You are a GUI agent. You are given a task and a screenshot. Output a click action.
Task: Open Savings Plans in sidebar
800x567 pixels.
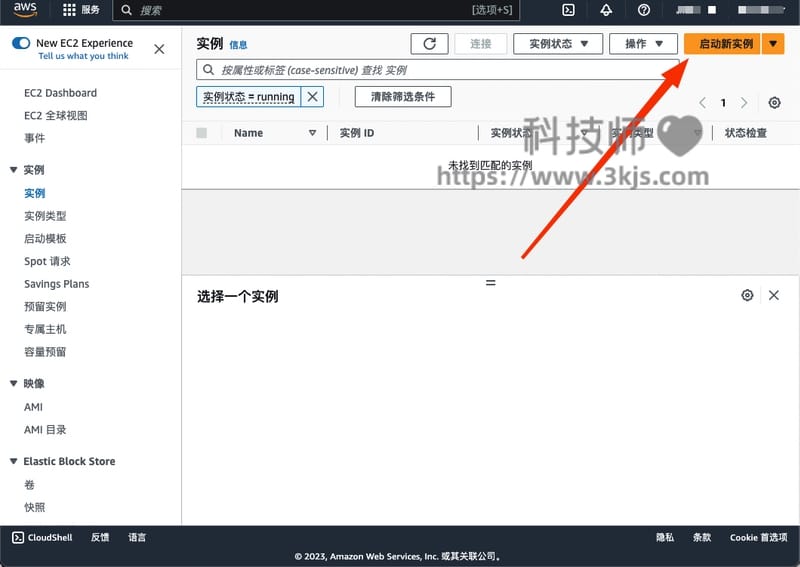pos(57,284)
